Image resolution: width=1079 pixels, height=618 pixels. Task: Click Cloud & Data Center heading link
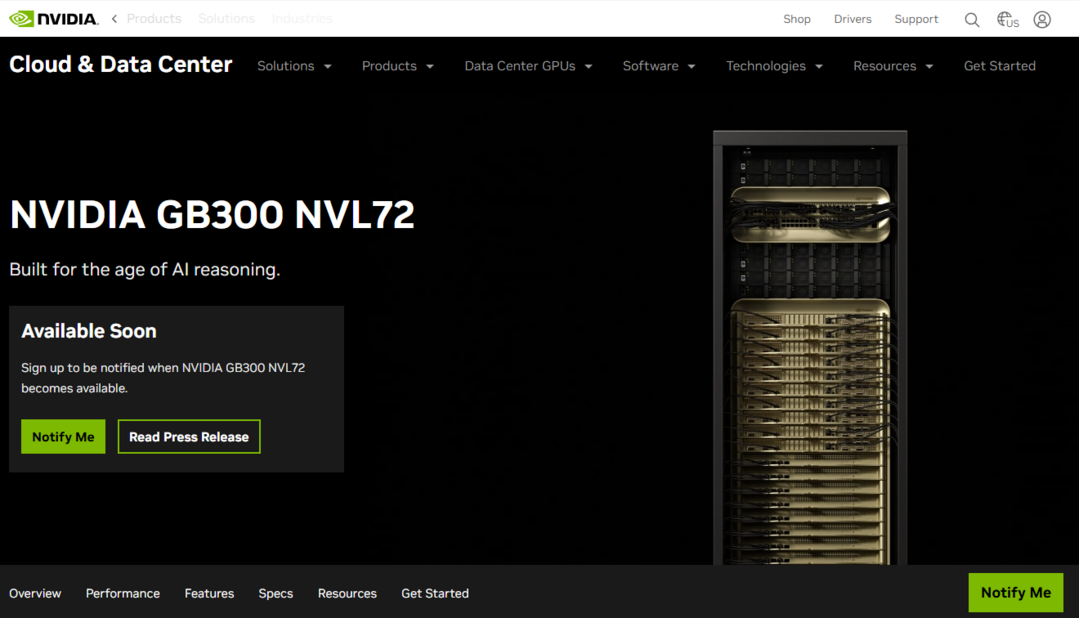pyautogui.click(x=120, y=64)
